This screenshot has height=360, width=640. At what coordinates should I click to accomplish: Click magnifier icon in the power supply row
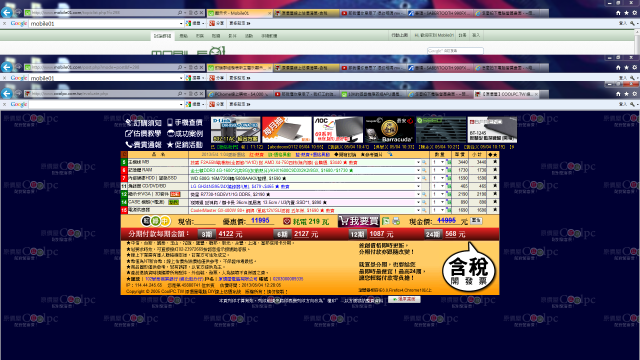click(424, 210)
